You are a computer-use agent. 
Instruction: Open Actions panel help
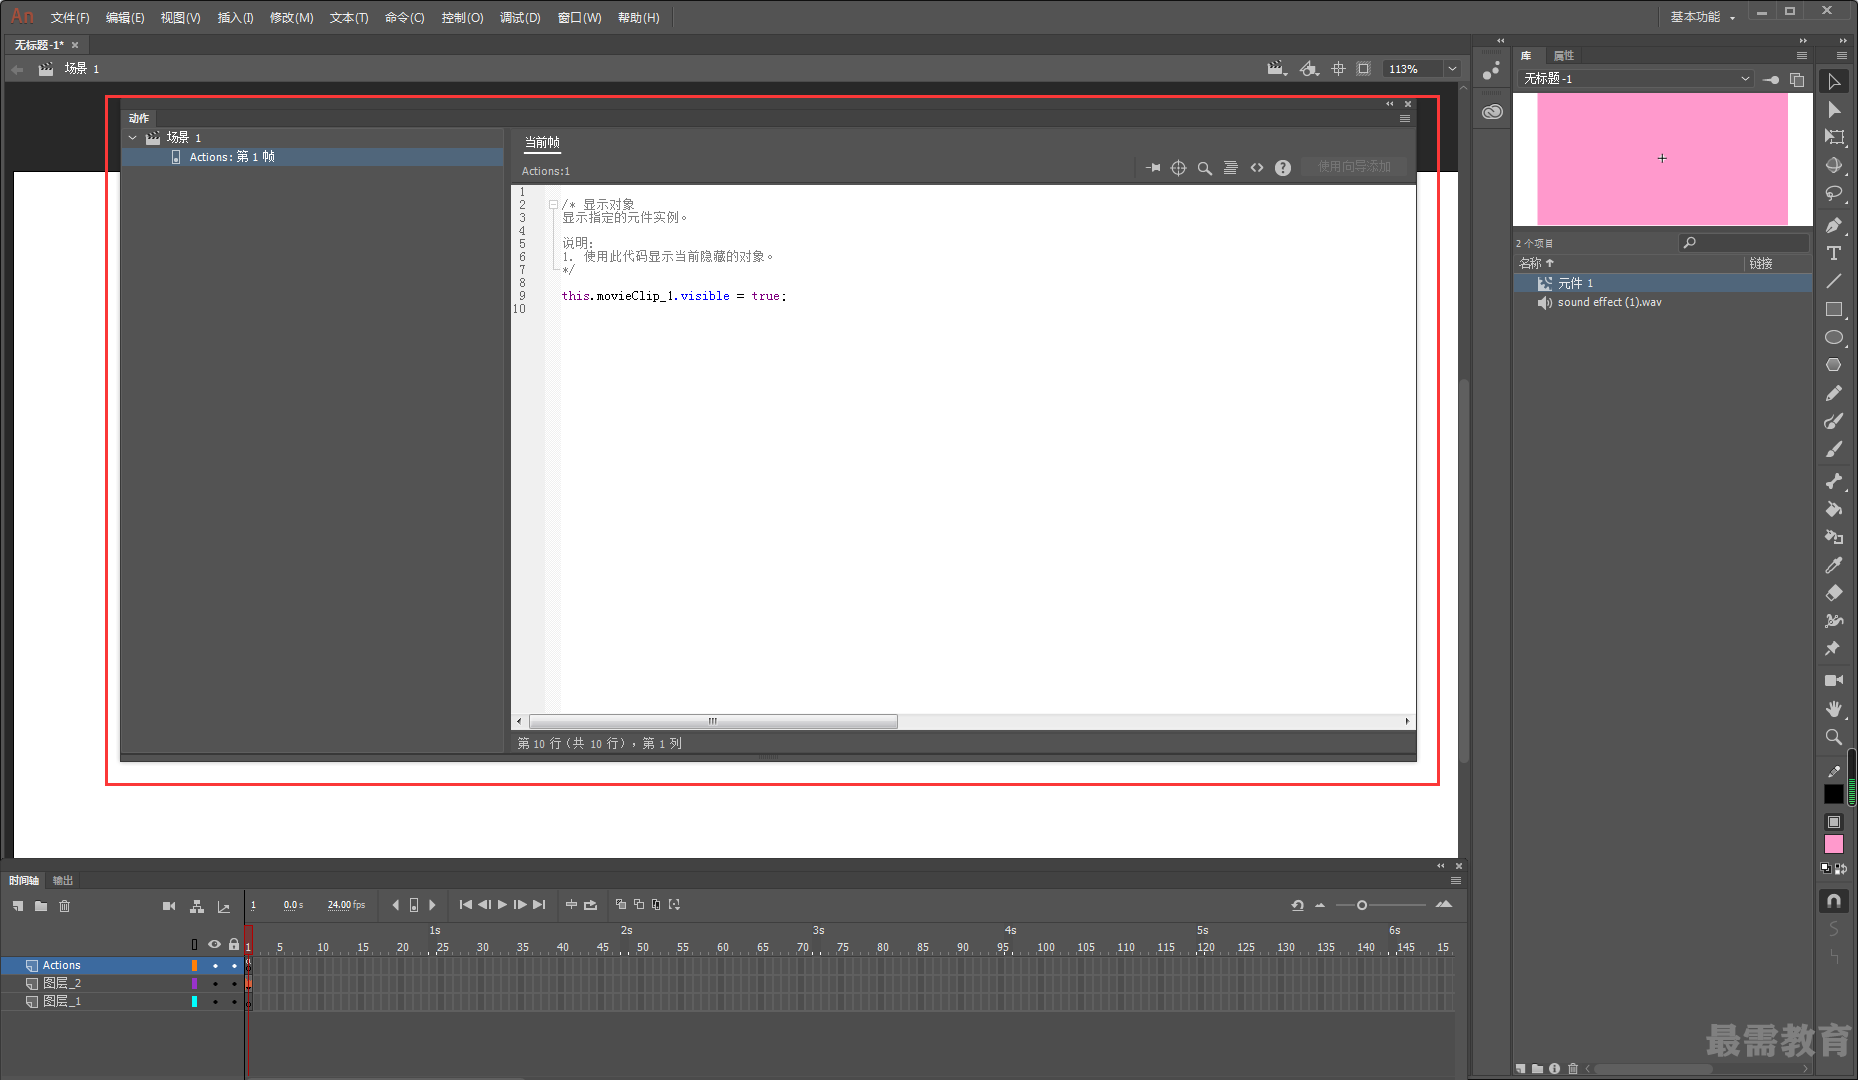tap(1283, 168)
